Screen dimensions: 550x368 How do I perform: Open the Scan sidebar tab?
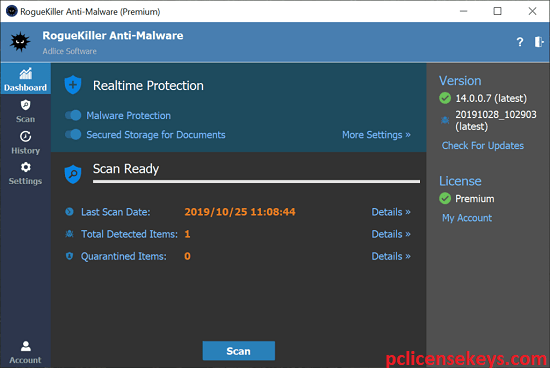coord(25,111)
